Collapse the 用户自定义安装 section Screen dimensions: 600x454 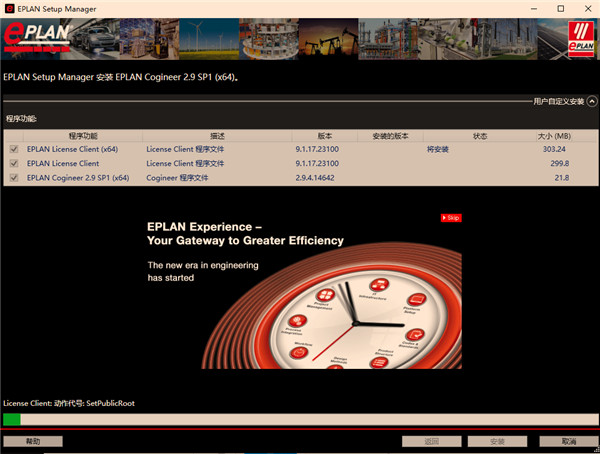coord(592,101)
